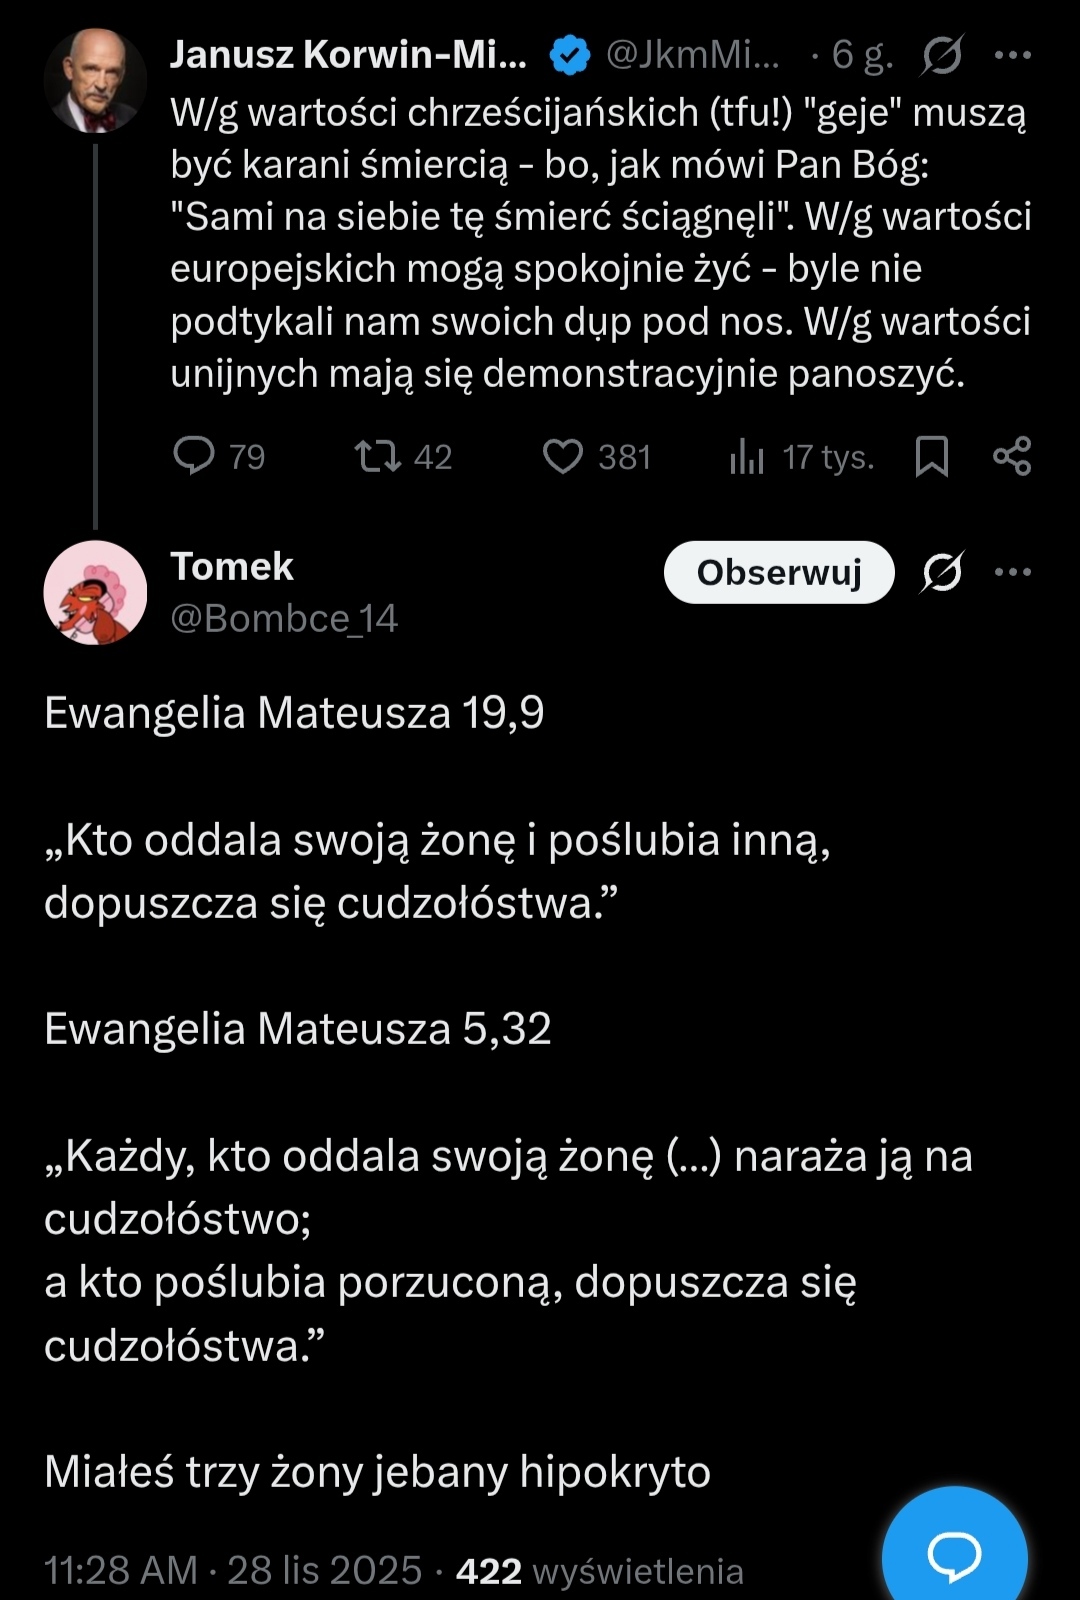Open the reply icon with 79 comments
This screenshot has height=1600, width=1080.
(x=194, y=456)
